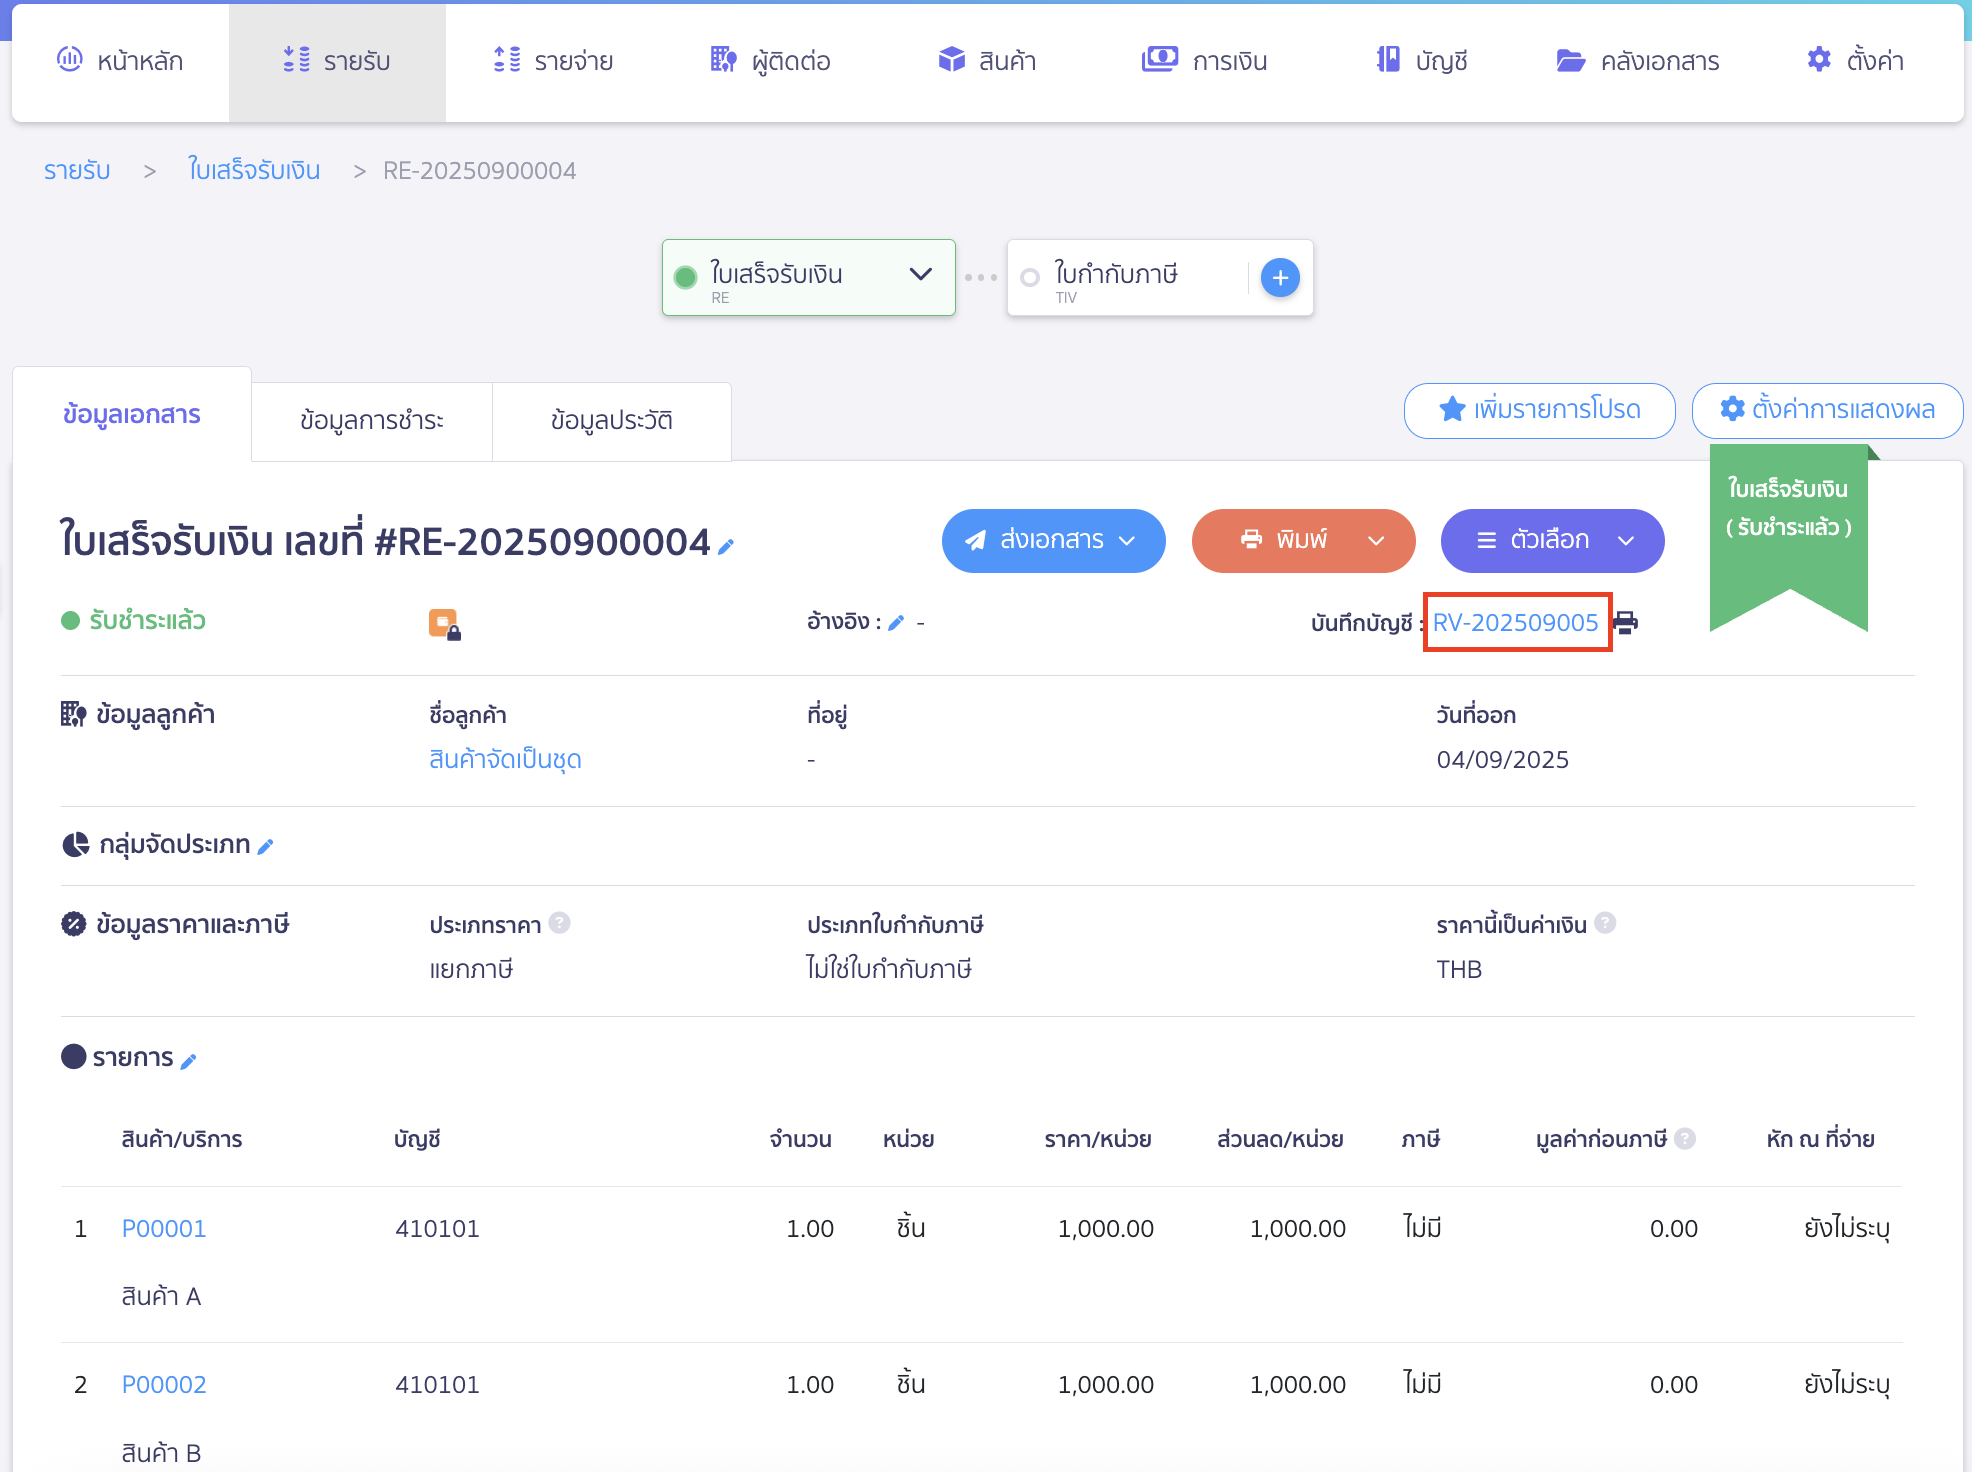Click the pencil icon beside the receipt number
The width and height of the screenshot is (1972, 1472).
[726, 546]
